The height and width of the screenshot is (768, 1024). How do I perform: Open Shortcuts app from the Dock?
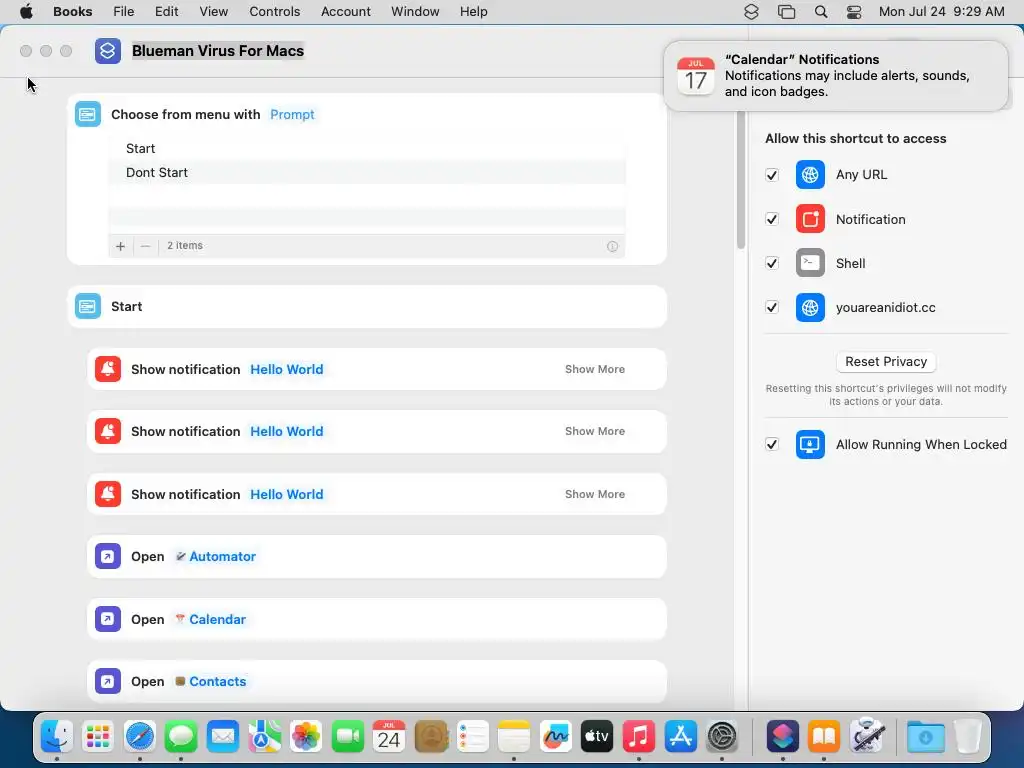click(x=782, y=737)
